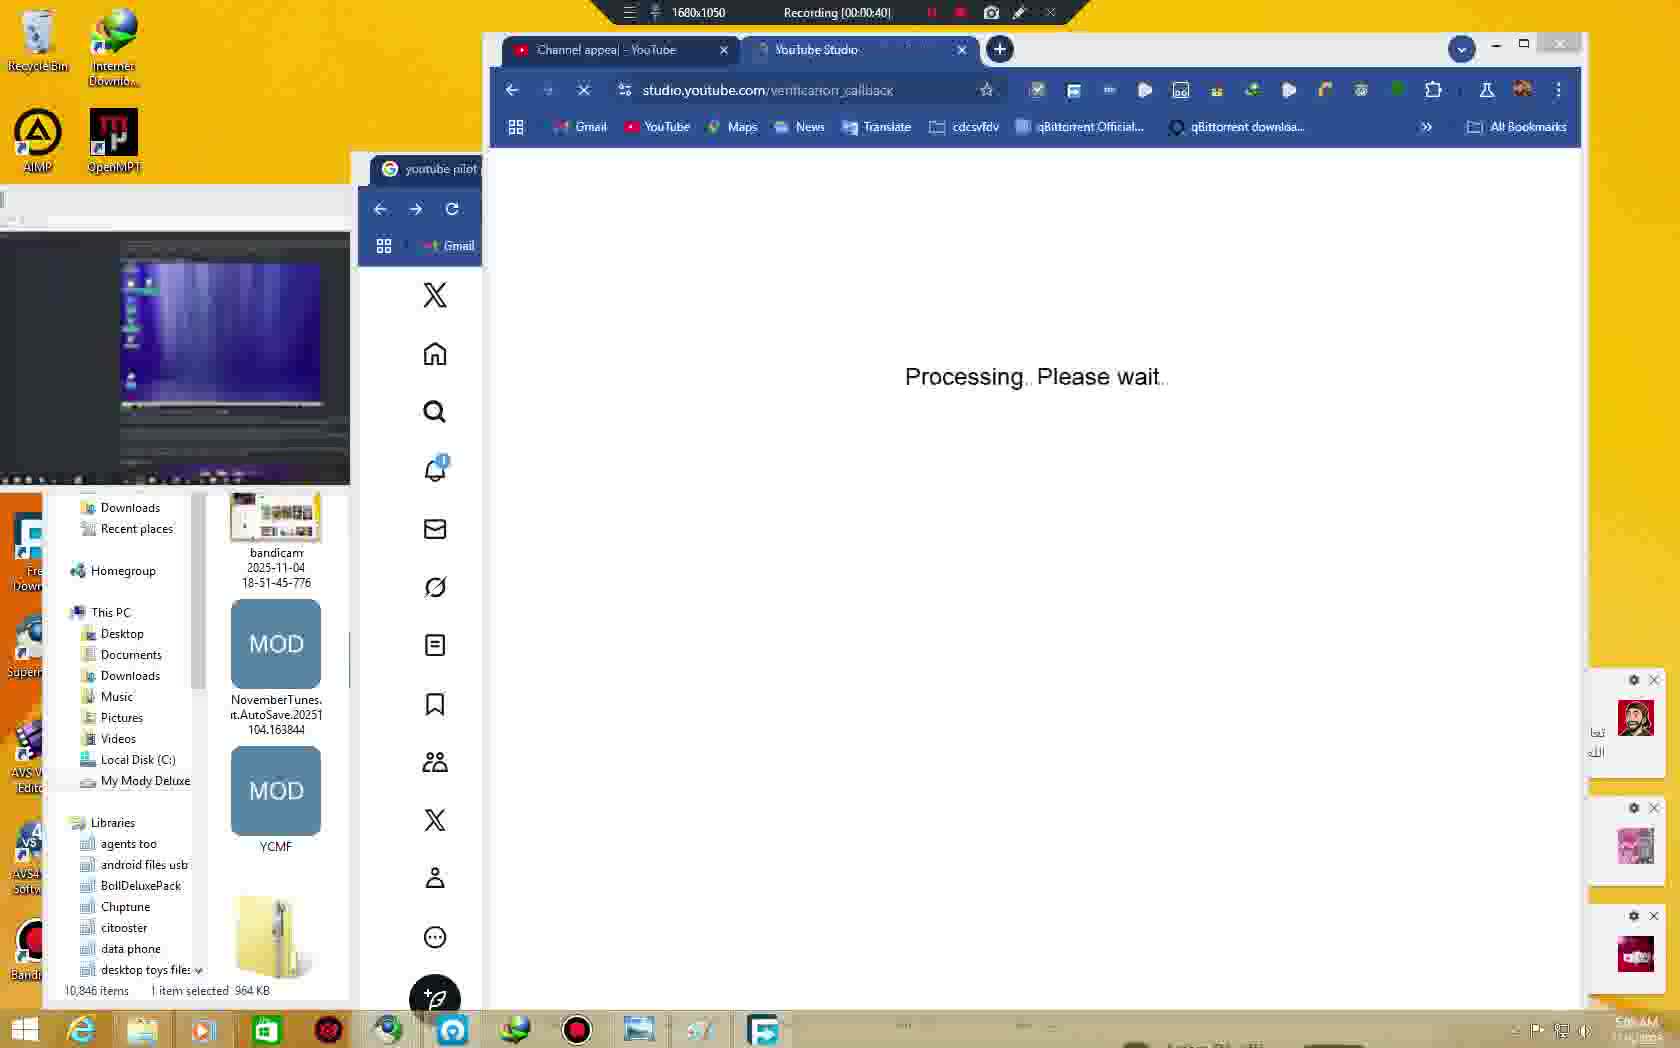
Task: Open X notifications bell icon
Action: [x=434, y=470]
